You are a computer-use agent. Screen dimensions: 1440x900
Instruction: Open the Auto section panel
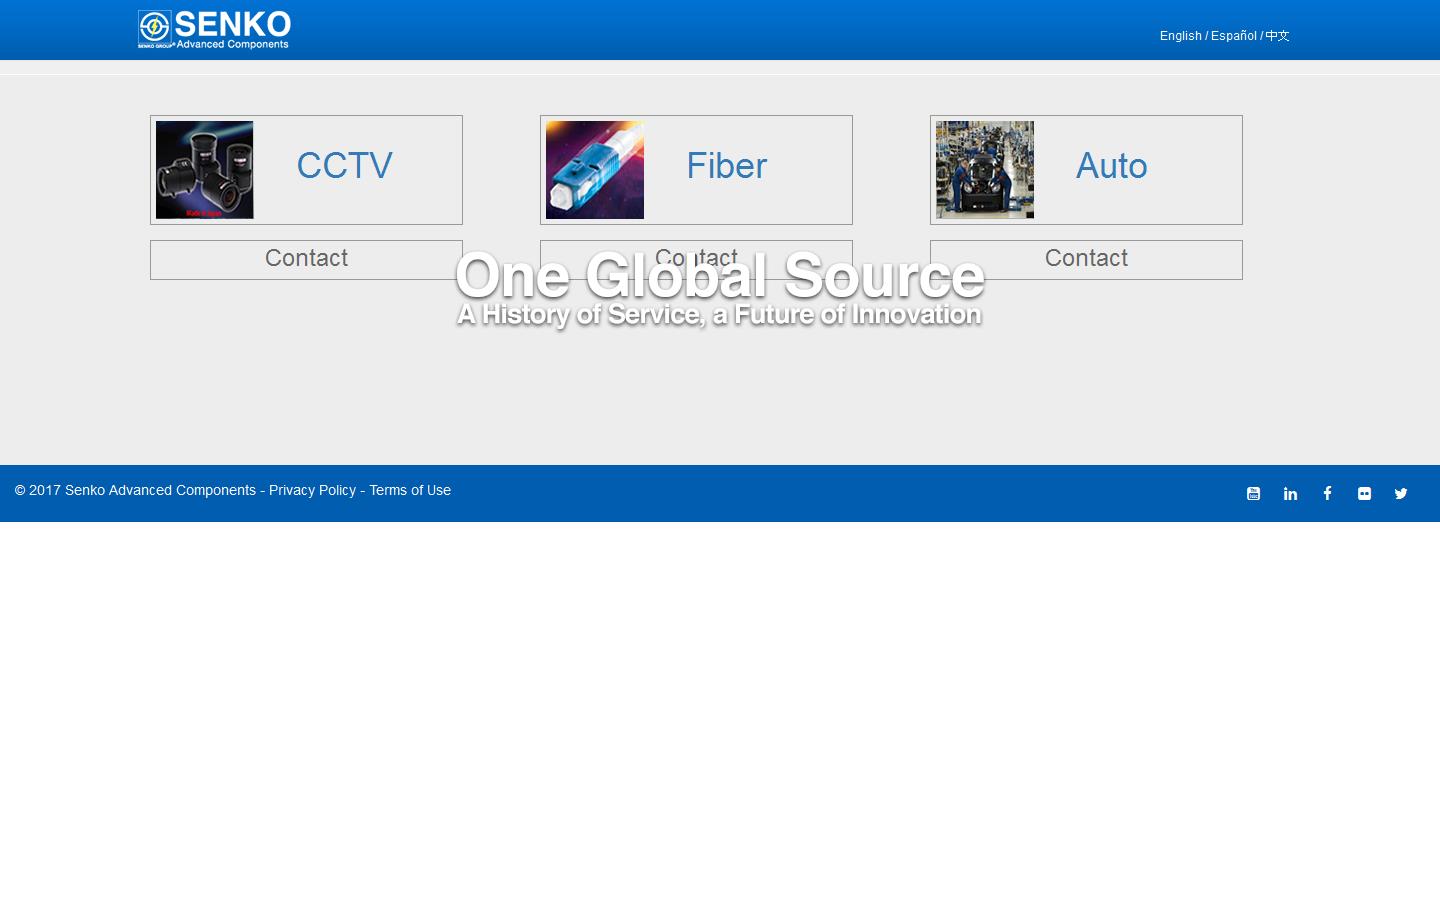[1111, 166]
